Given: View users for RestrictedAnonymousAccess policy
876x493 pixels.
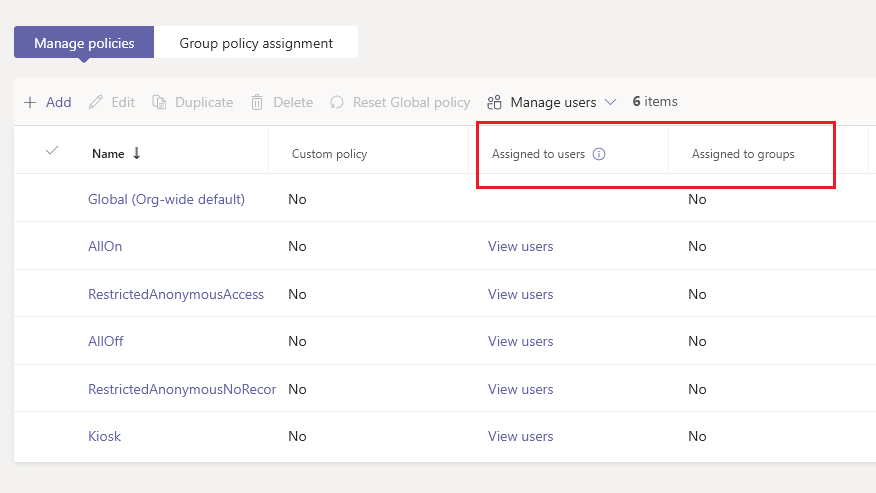Looking at the screenshot, I should point(521,294).
